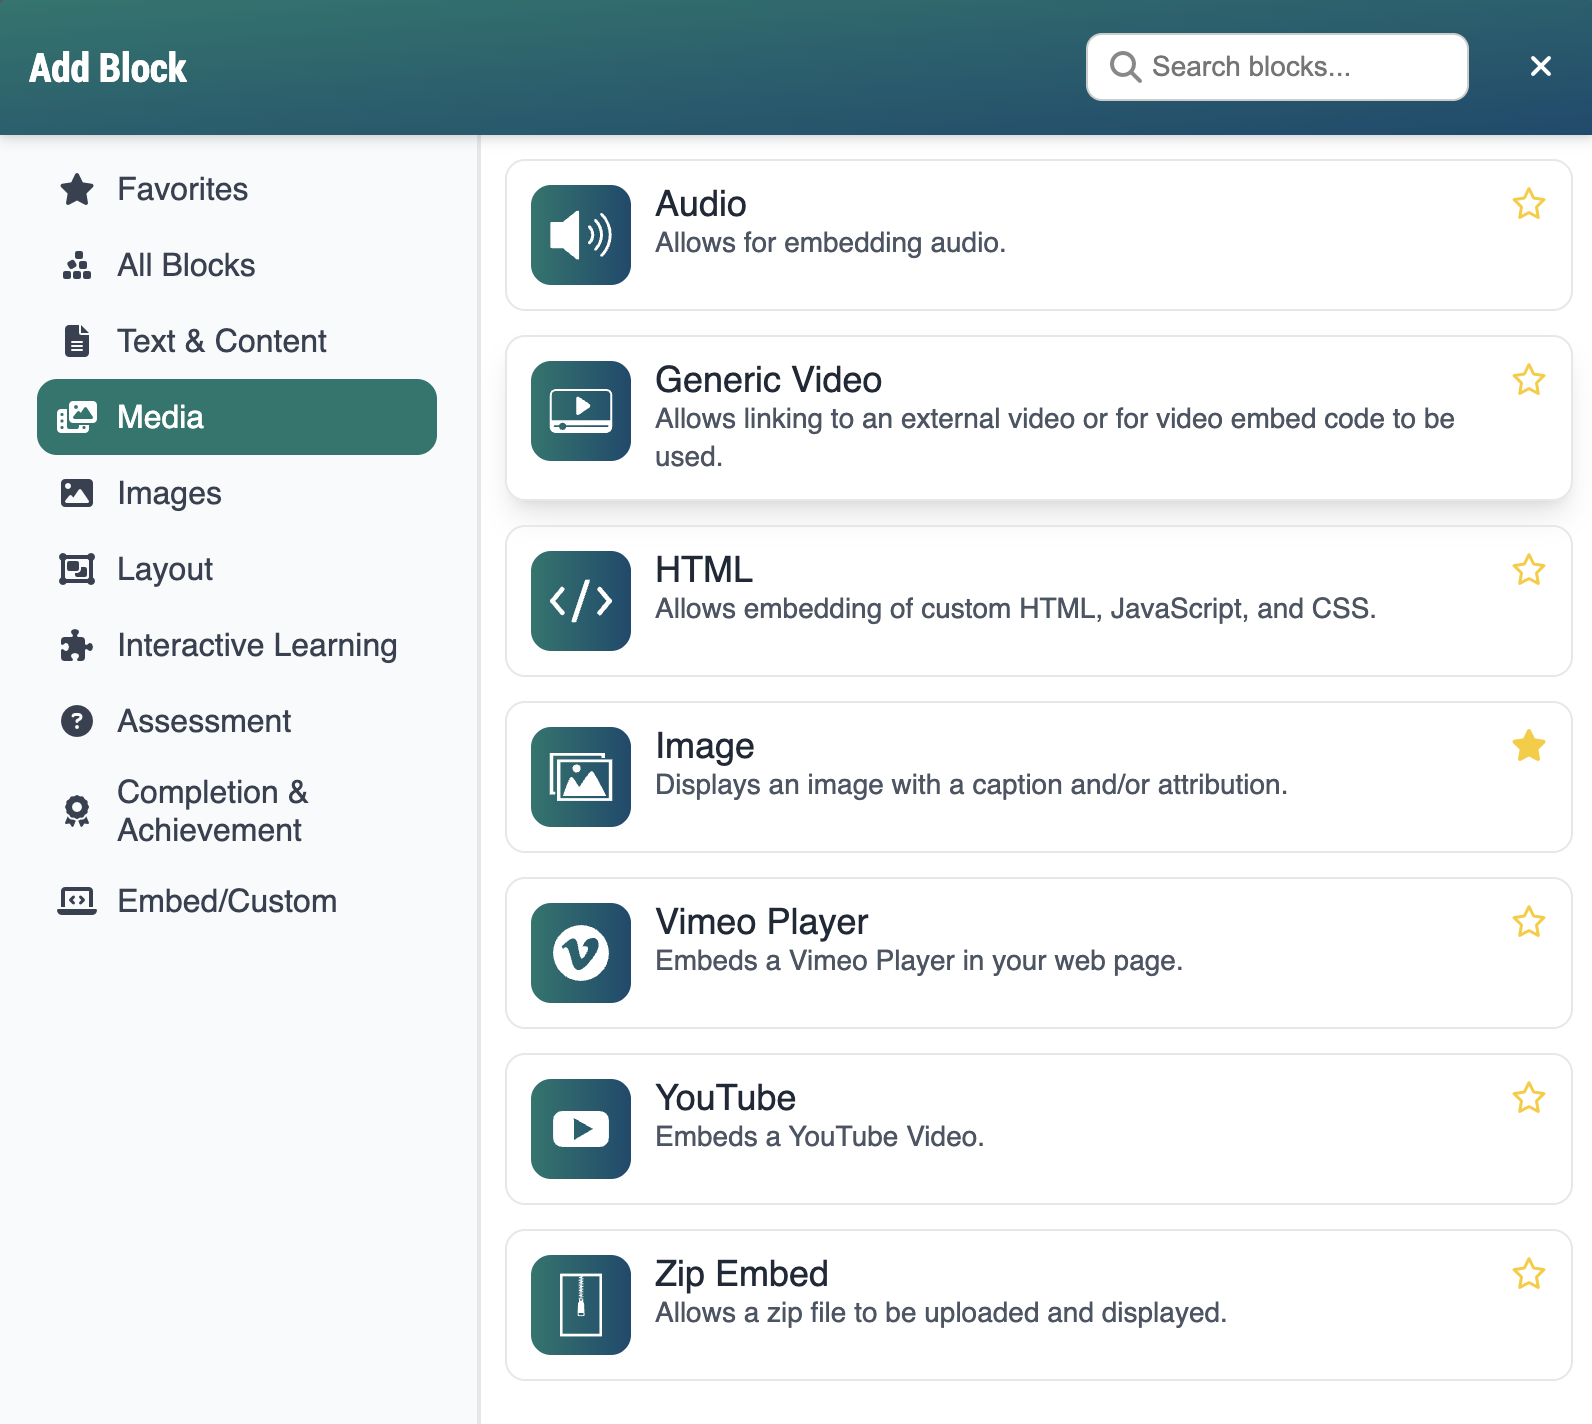
Task: Click the Vimeo Player logo icon
Action: [581, 953]
